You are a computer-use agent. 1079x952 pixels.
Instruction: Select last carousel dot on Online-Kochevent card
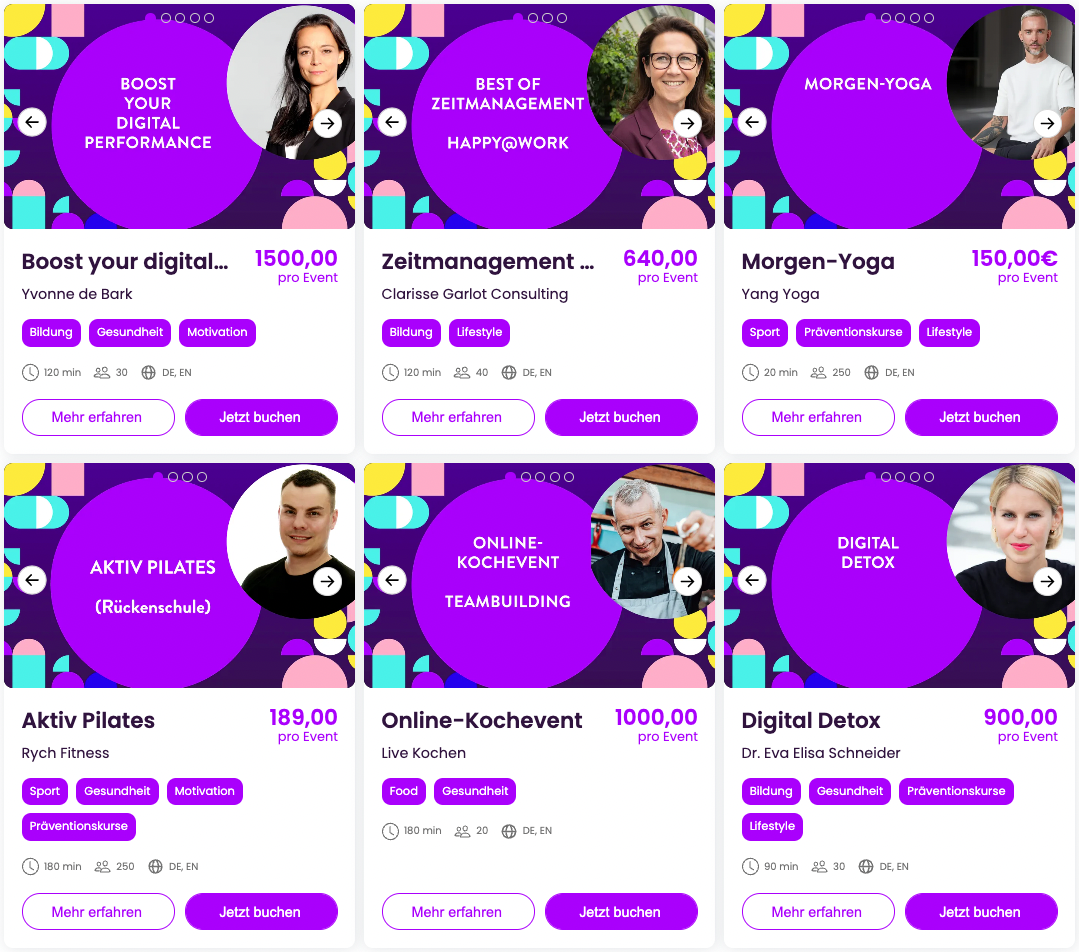coord(569,476)
